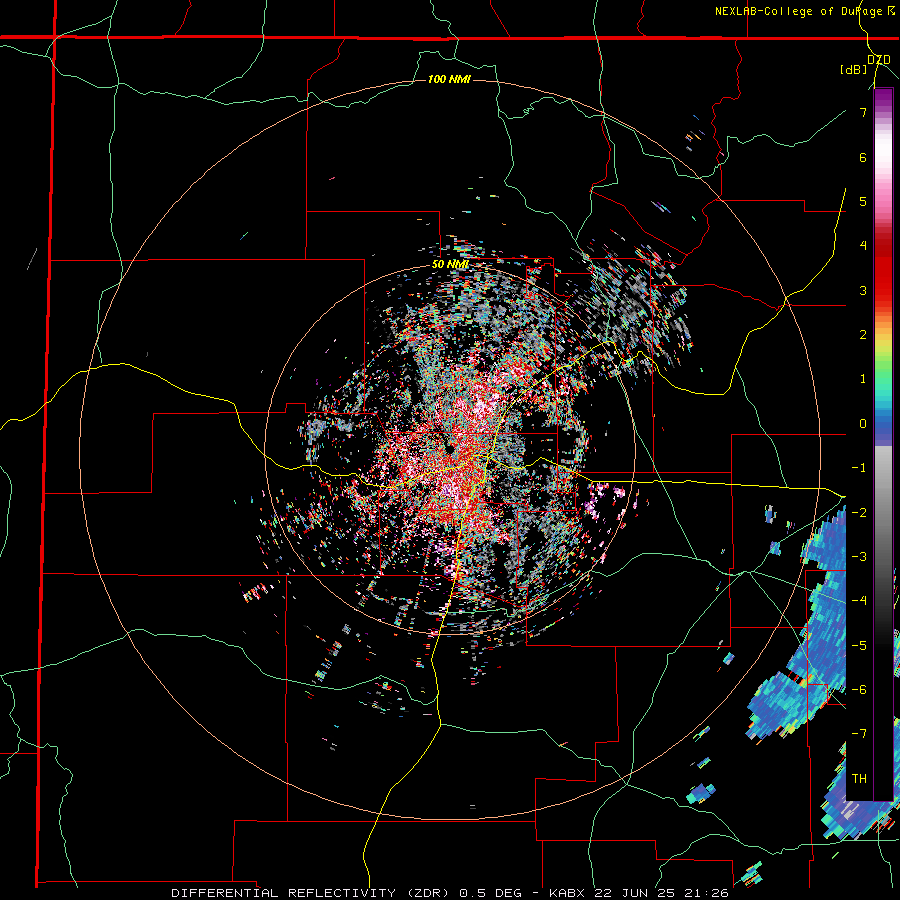The height and width of the screenshot is (900, 900).
Task: Click the 50 NMI range ring label
Action: [x=450, y=265]
